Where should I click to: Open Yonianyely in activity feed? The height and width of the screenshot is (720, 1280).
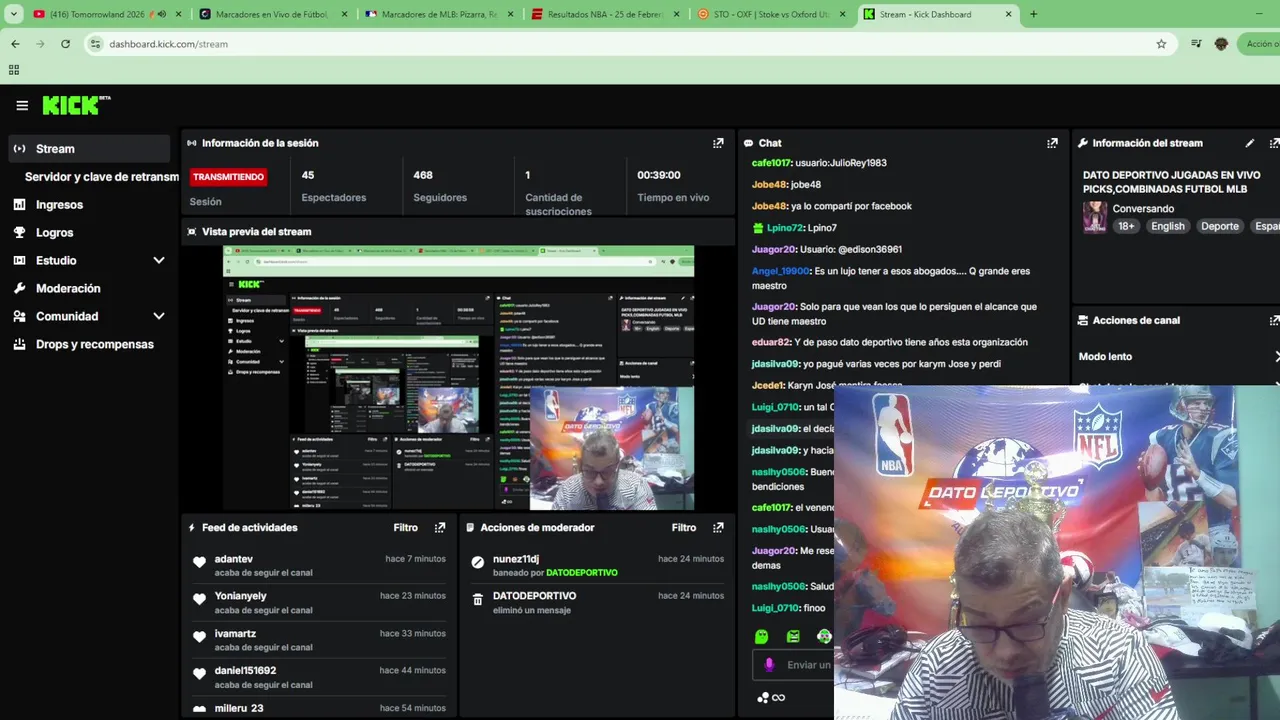coord(240,596)
